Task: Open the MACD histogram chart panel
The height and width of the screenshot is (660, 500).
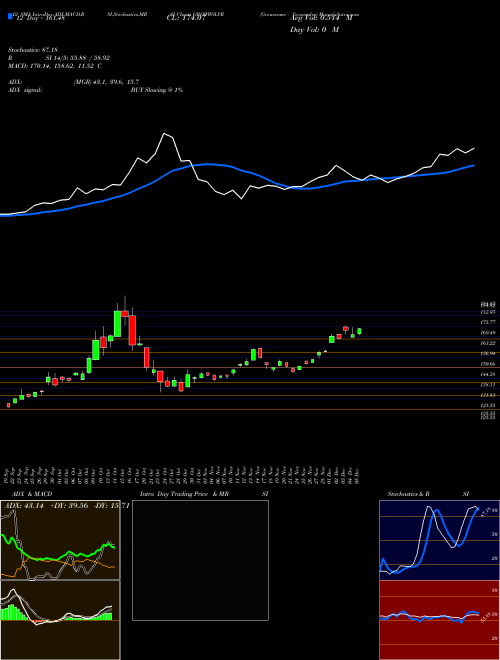Action: pyautogui.click(x=60, y=620)
